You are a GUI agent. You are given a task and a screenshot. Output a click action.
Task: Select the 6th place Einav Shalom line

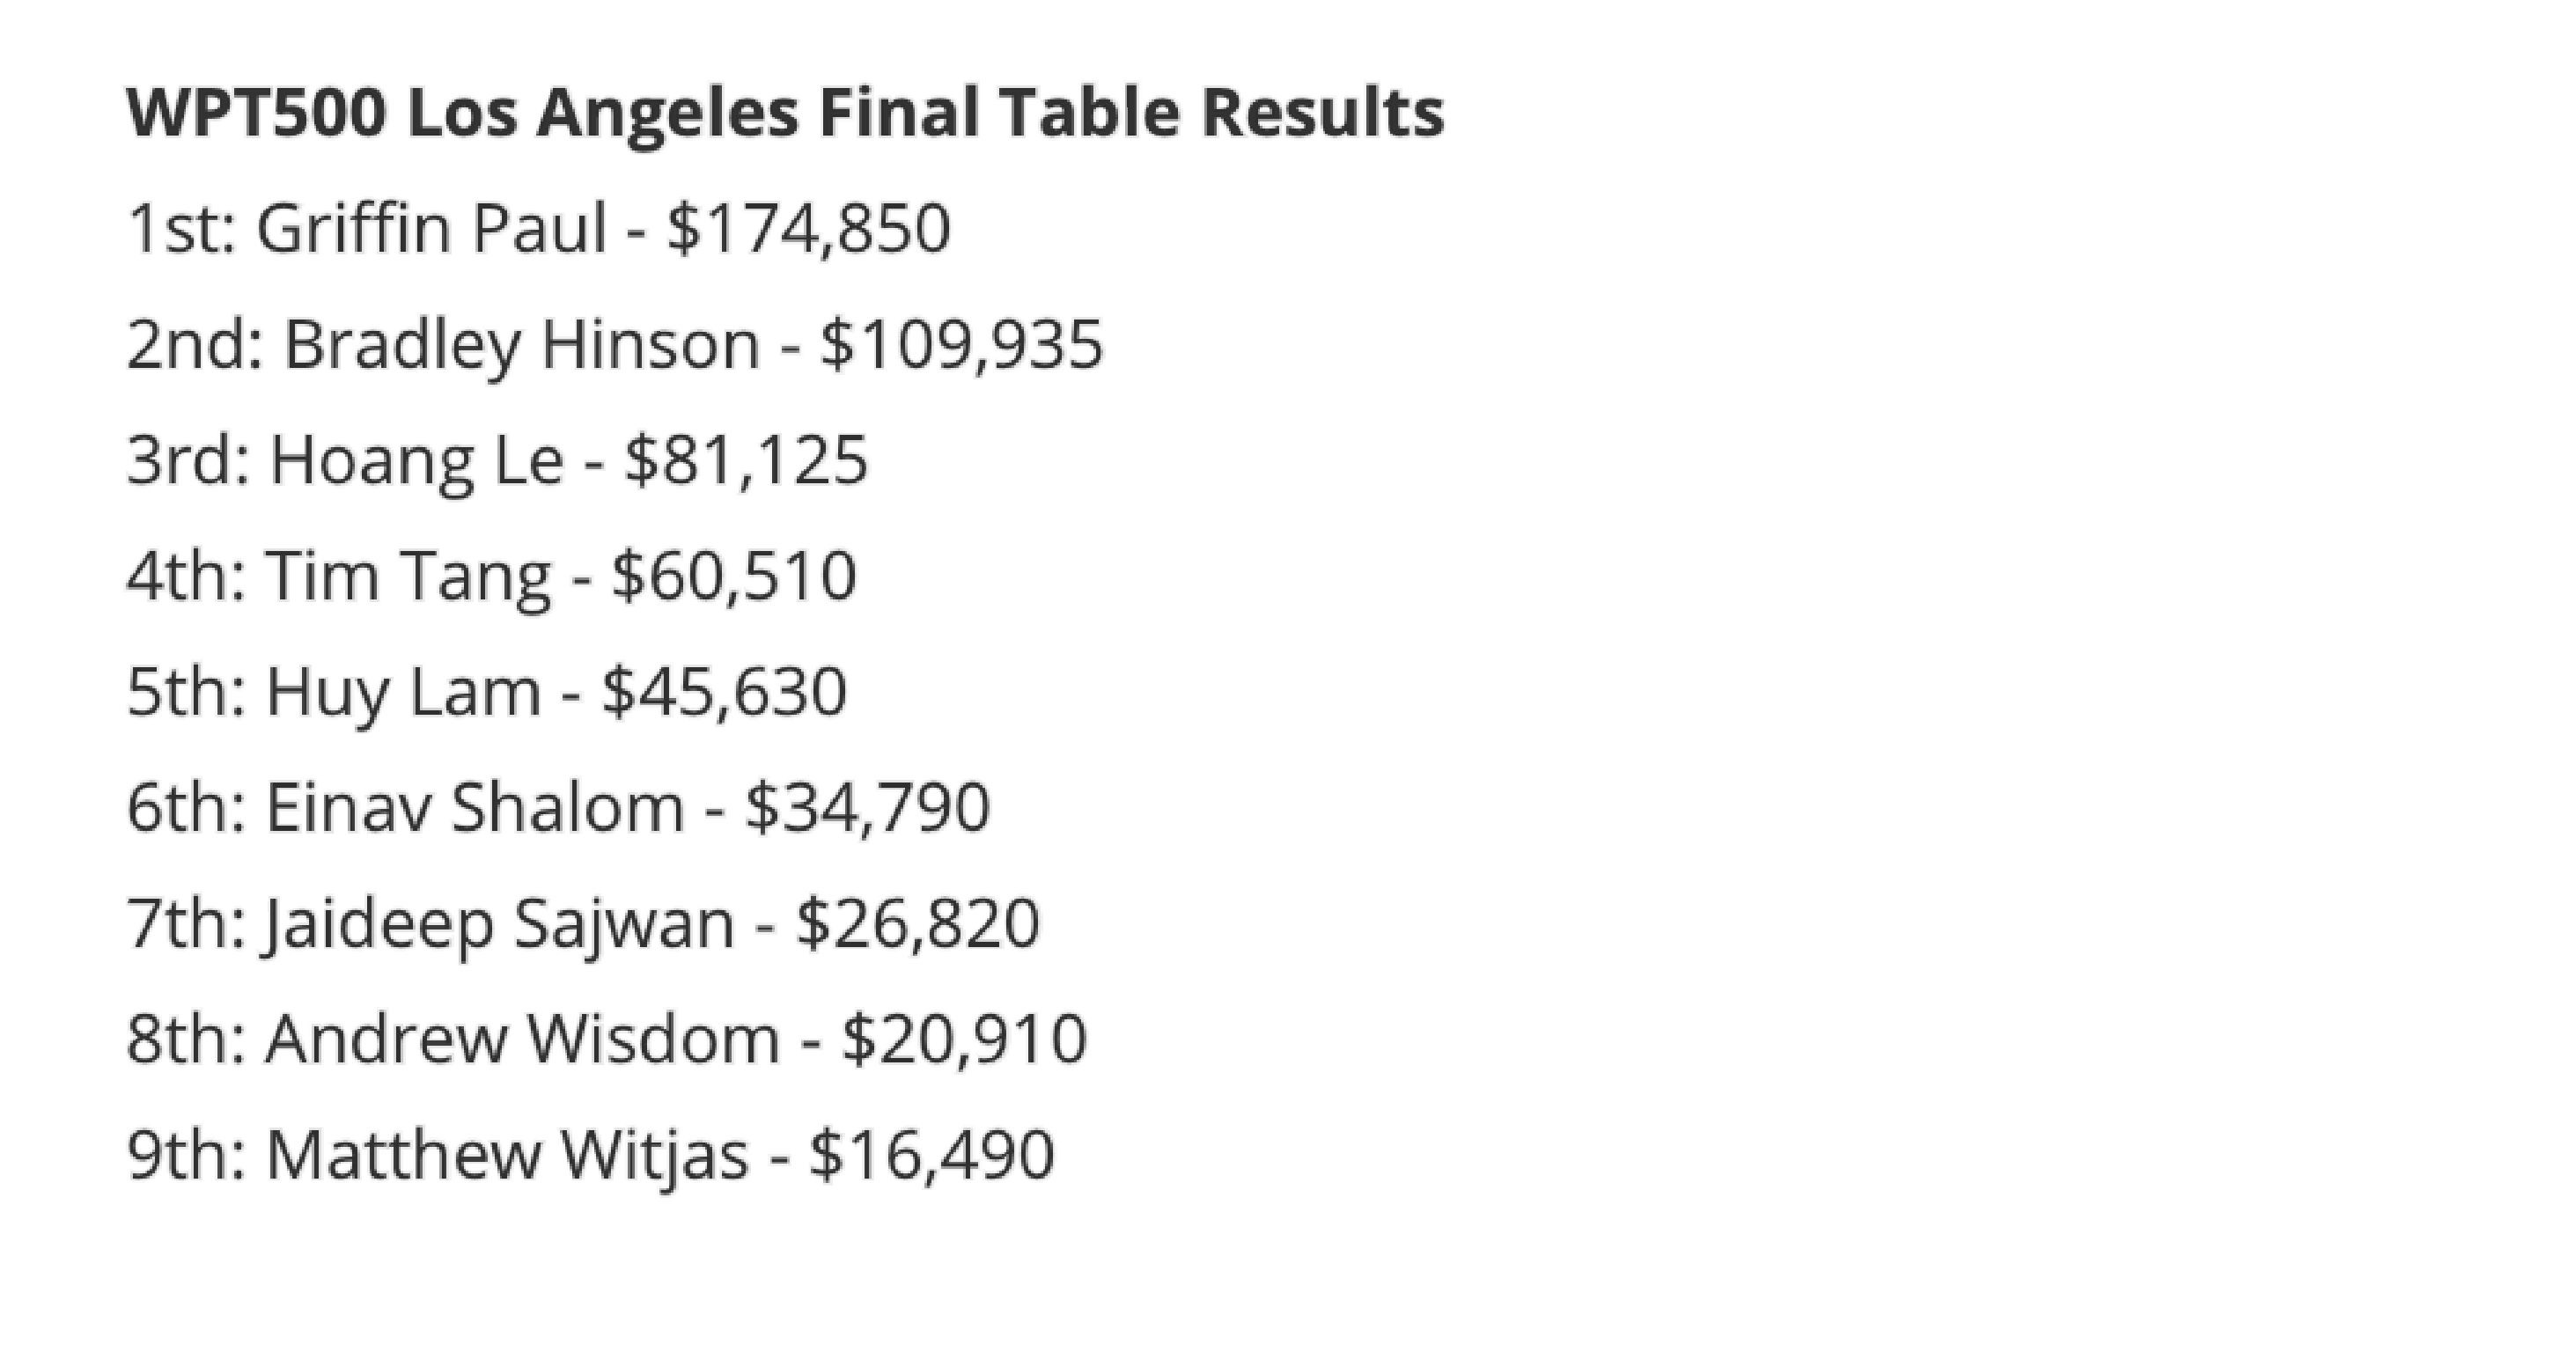click(558, 808)
